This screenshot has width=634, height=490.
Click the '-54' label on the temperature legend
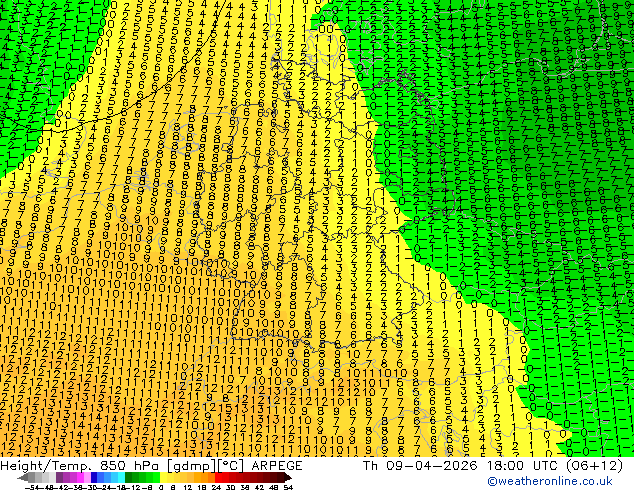(32, 487)
